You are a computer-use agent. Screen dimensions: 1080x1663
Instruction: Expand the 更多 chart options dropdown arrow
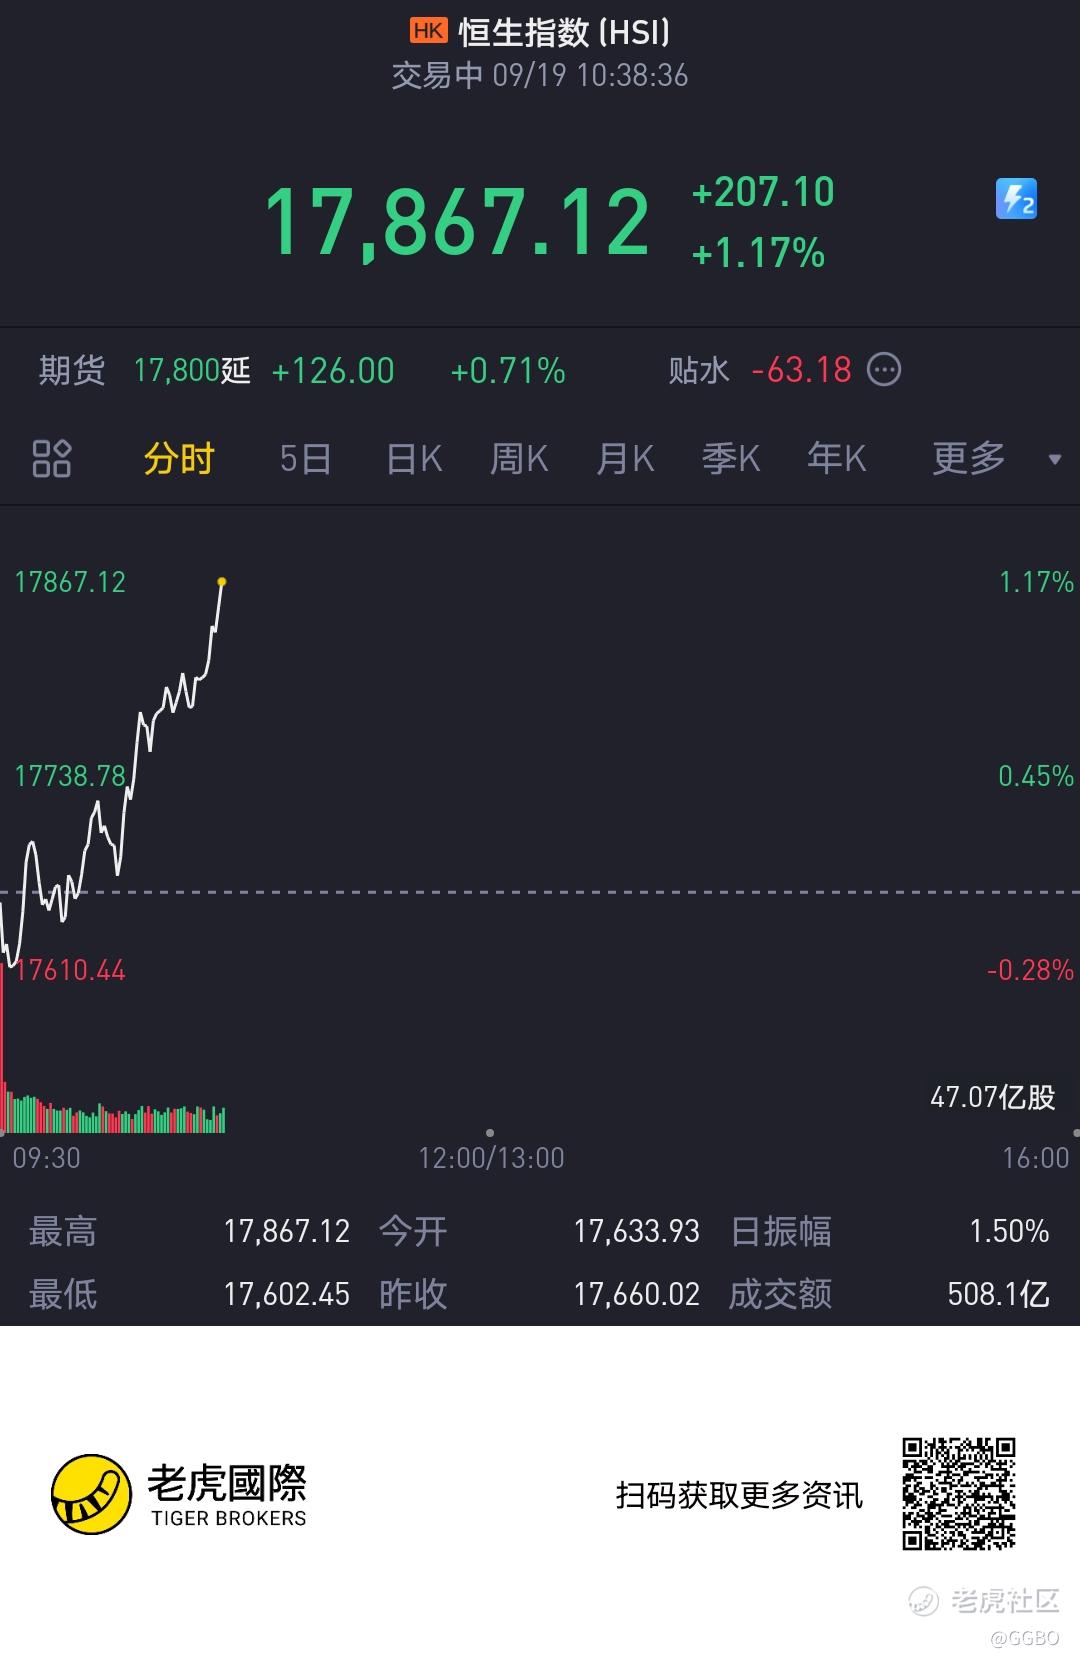point(1054,460)
